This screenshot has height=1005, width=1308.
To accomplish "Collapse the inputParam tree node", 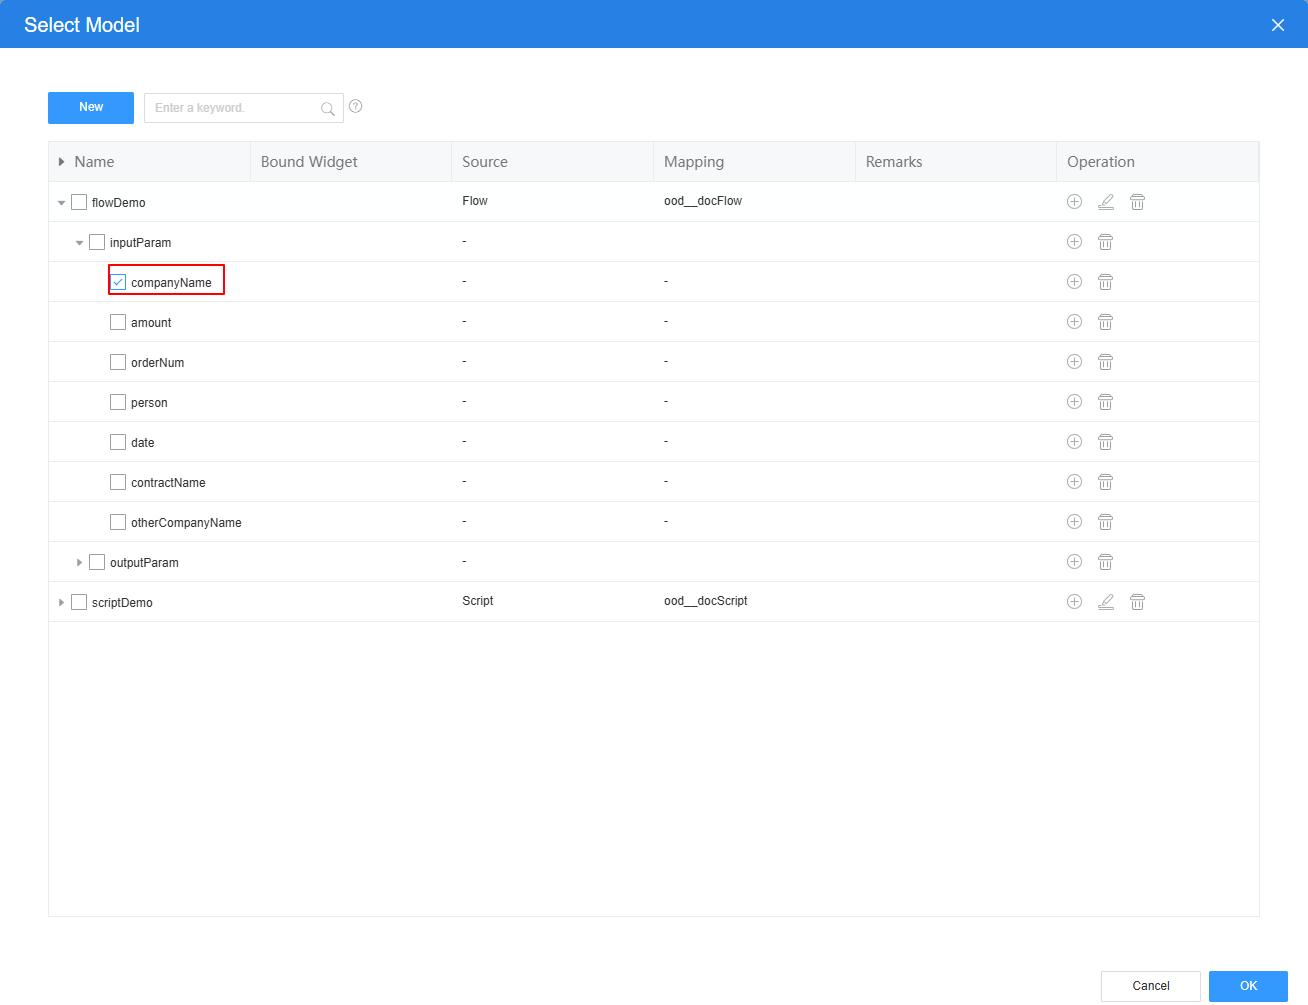I will (x=79, y=243).
